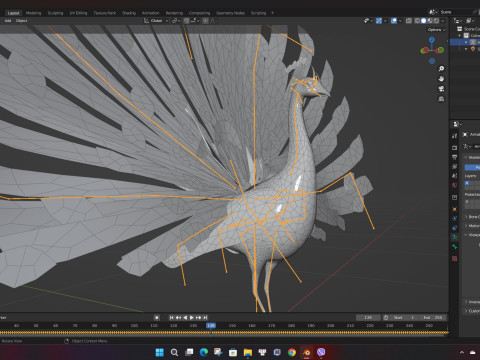The width and height of the screenshot is (480, 360).
Task: Switch to the Modeling workspace tab
Action: 34,13
